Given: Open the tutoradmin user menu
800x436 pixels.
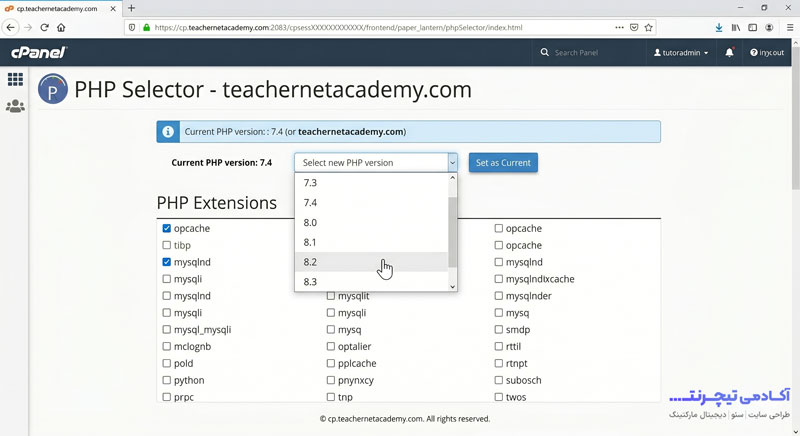Looking at the screenshot, I should (x=681, y=53).
